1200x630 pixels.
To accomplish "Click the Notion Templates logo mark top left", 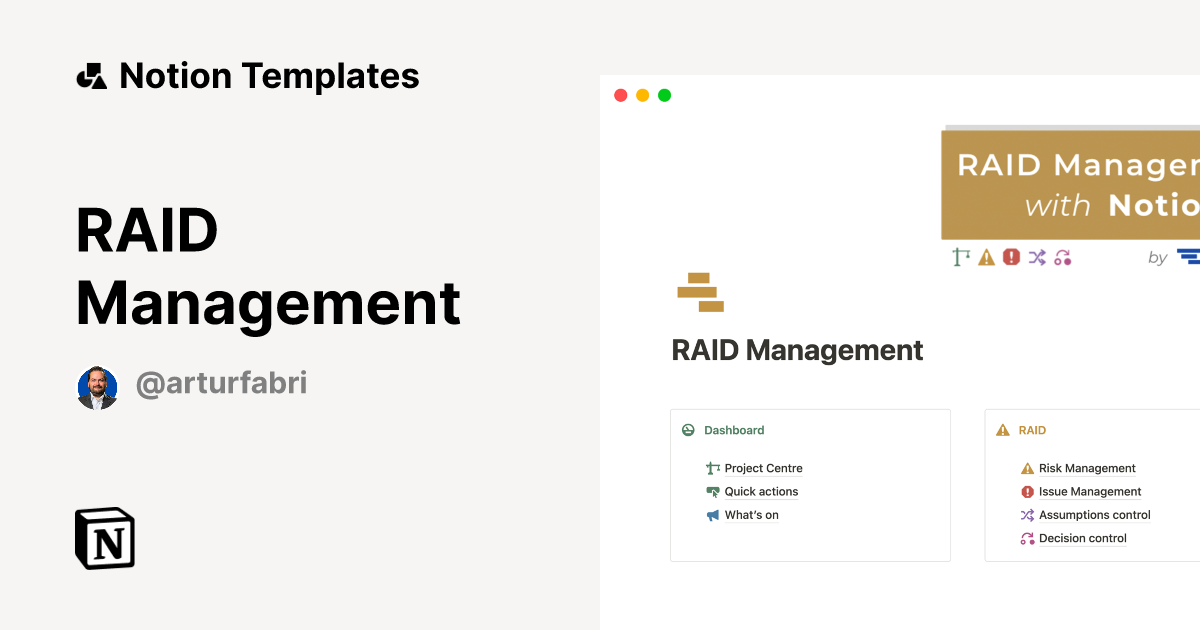I will (x=91, y=75).
